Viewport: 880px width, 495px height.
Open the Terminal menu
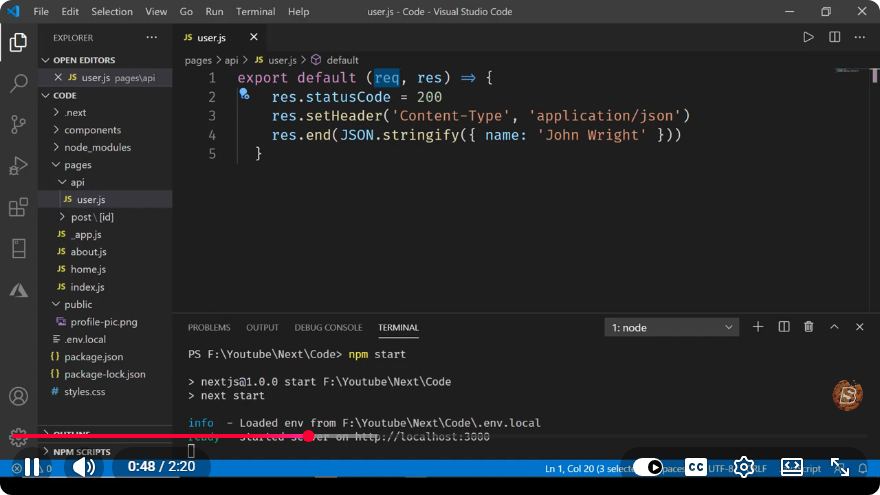(x=255, y=11)
